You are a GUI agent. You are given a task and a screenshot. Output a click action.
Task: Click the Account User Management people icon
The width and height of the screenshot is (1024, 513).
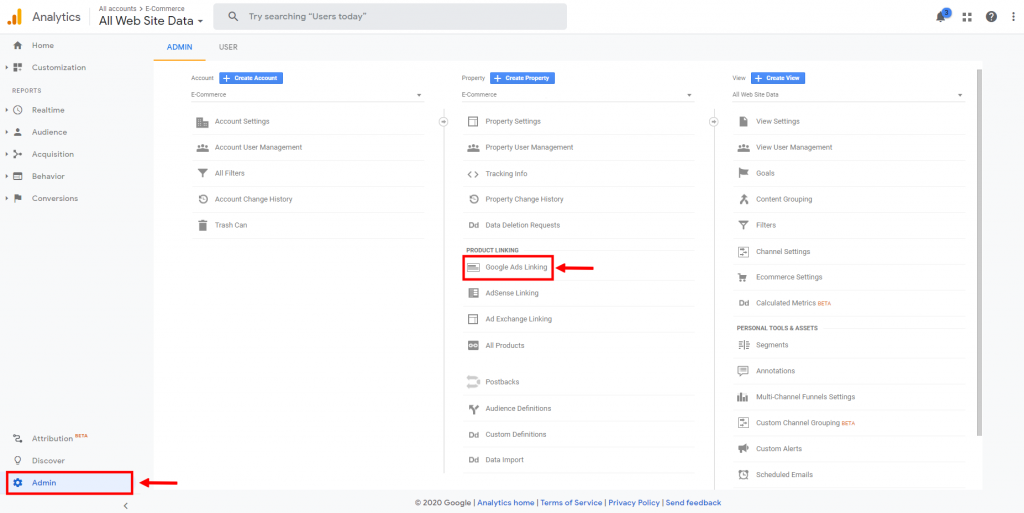(x=202, y=148)
